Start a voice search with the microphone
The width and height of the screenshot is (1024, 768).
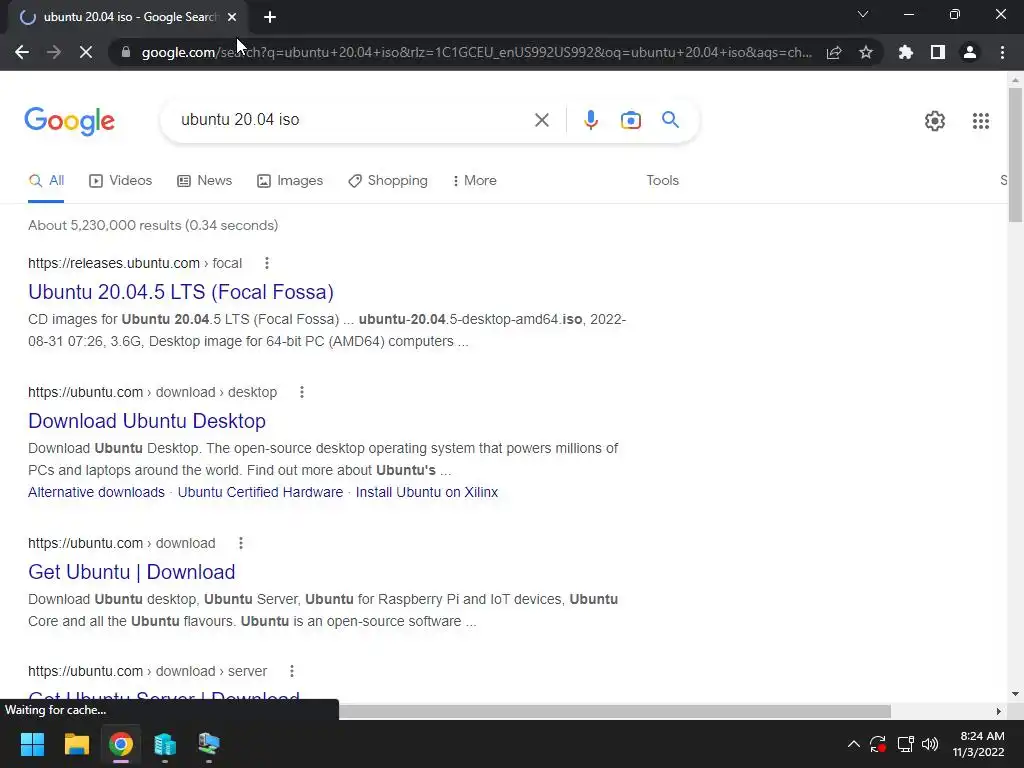click(590, 120)
